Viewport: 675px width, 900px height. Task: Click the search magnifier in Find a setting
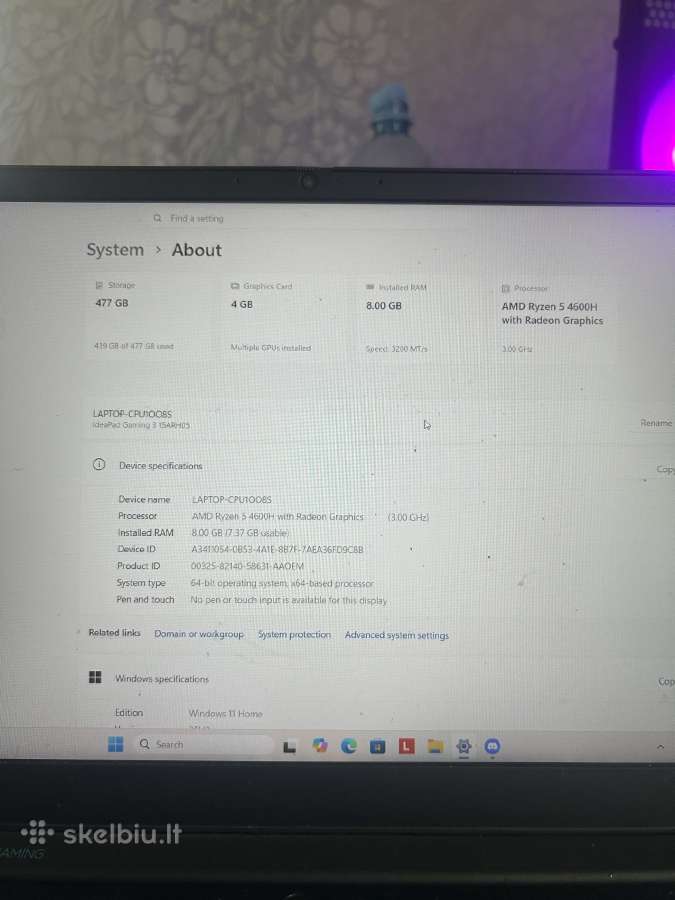(157, 218)
